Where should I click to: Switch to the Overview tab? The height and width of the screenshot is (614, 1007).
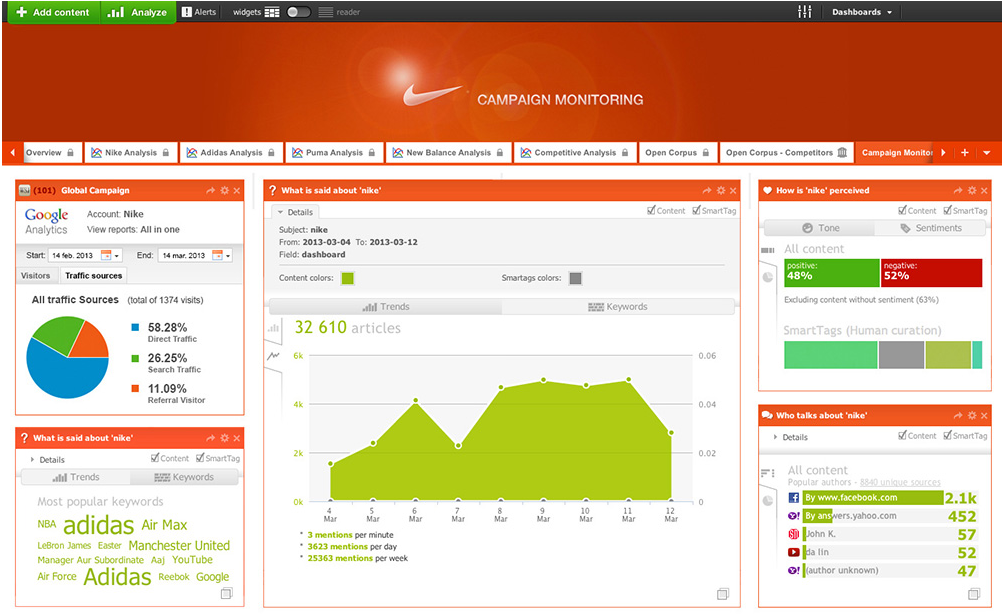coord(53,153)
